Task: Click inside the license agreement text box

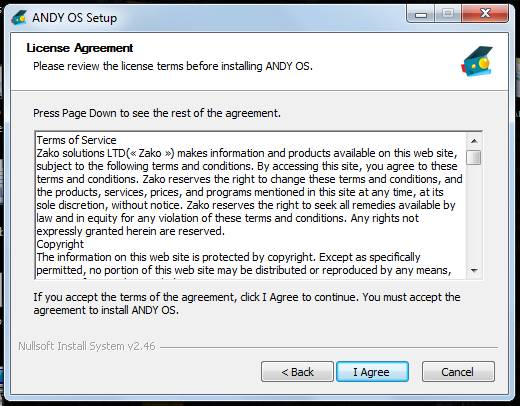Action: click(250, 206)
